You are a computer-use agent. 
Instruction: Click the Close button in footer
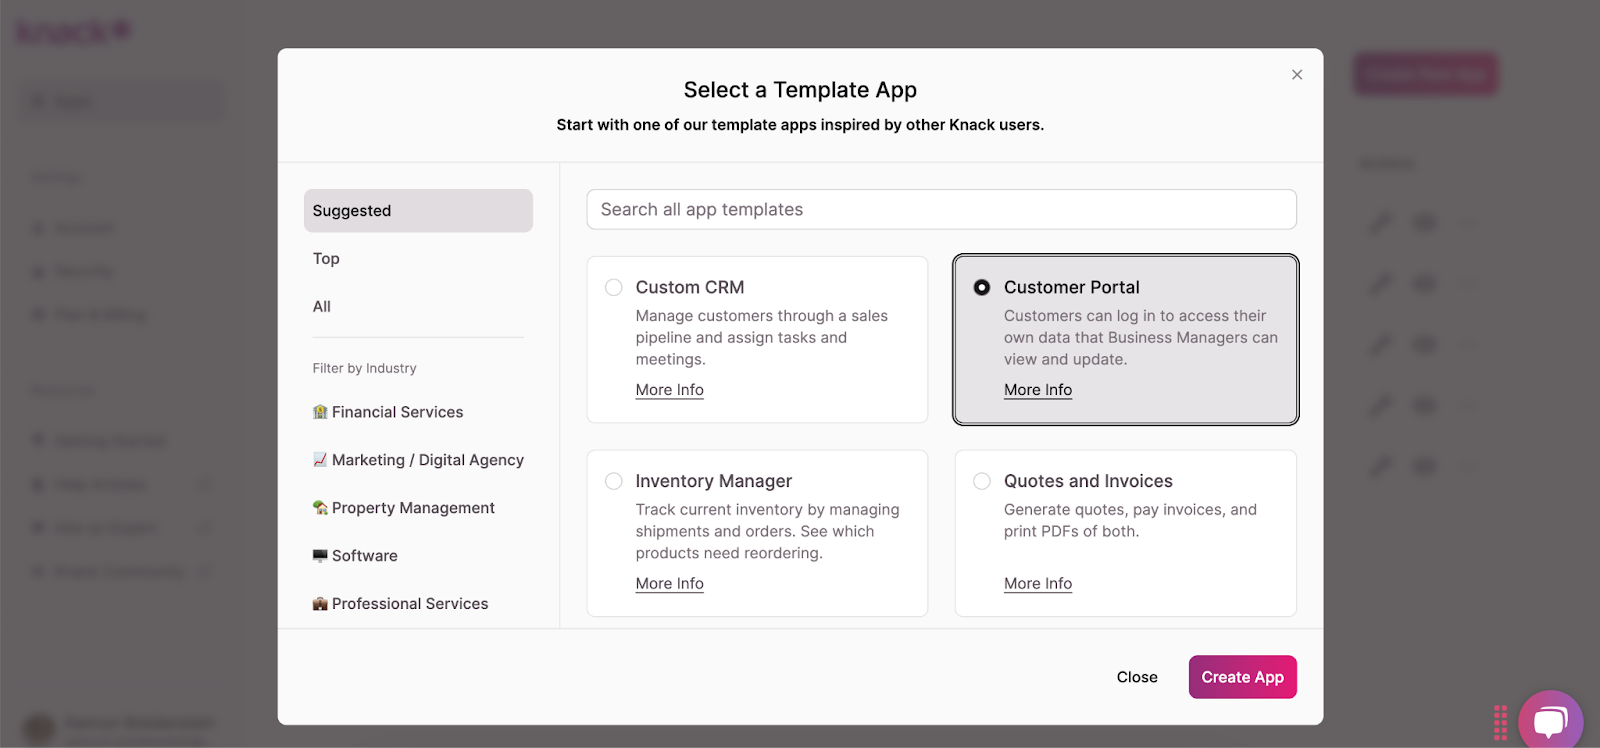pos(1137,677)
